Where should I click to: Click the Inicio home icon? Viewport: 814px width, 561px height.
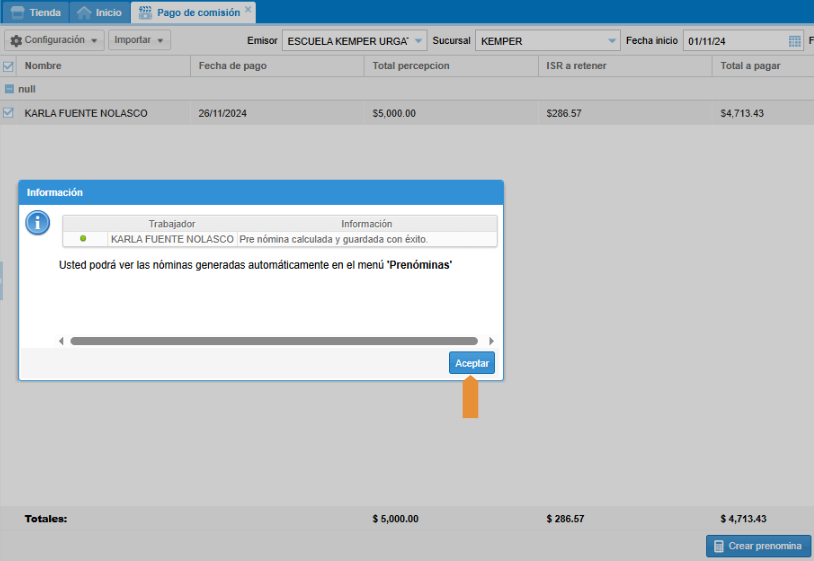(84, 13)
